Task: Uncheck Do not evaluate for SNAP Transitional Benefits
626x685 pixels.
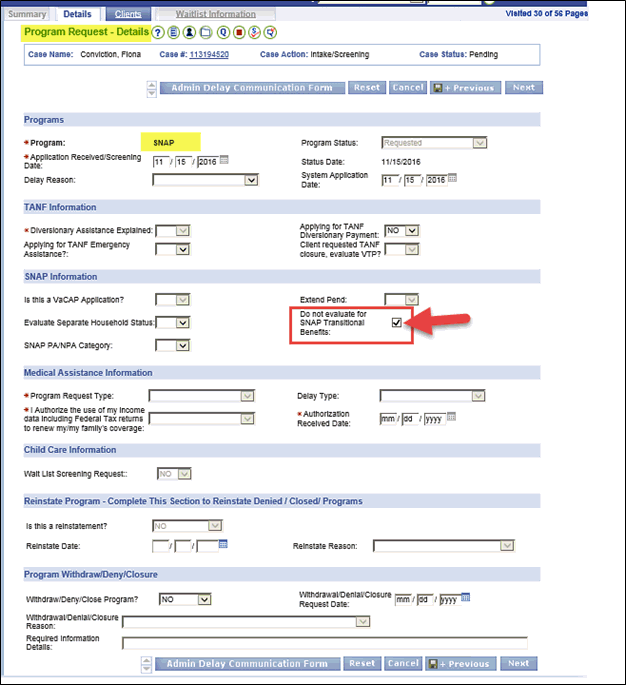Action: pyautogui.click(x=397, y=322)
